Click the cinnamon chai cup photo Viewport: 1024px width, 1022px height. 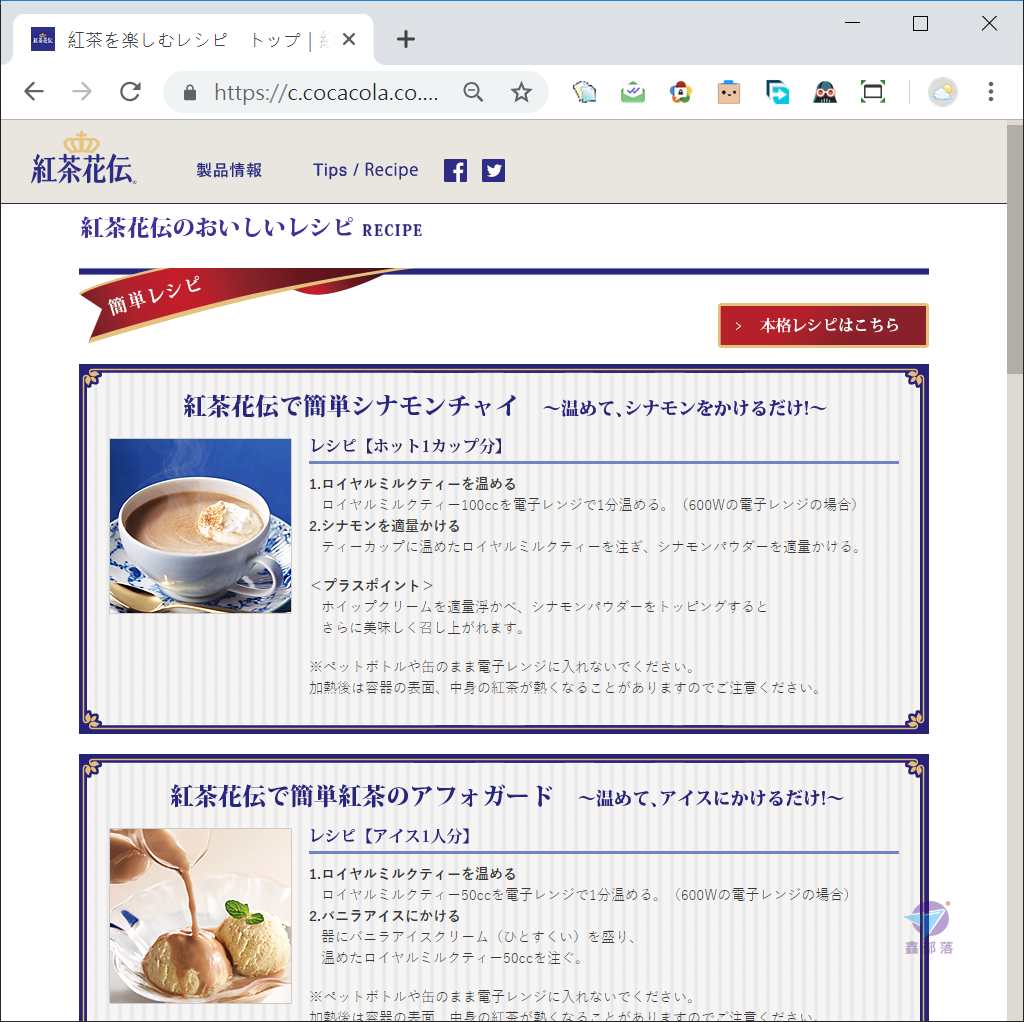pos(200,526)
